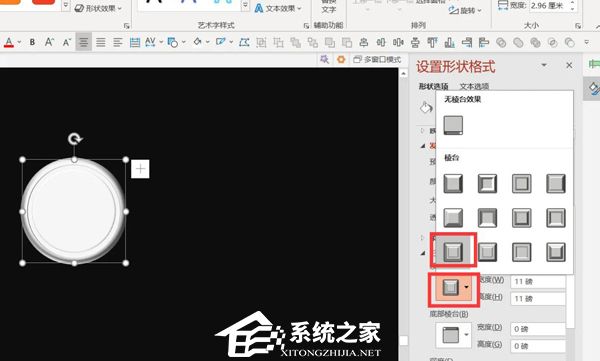Viewport: 600px width, 361px height.
Task: Select second bevel preset in first 棱台 row
Action: click(x=487, y=183)
